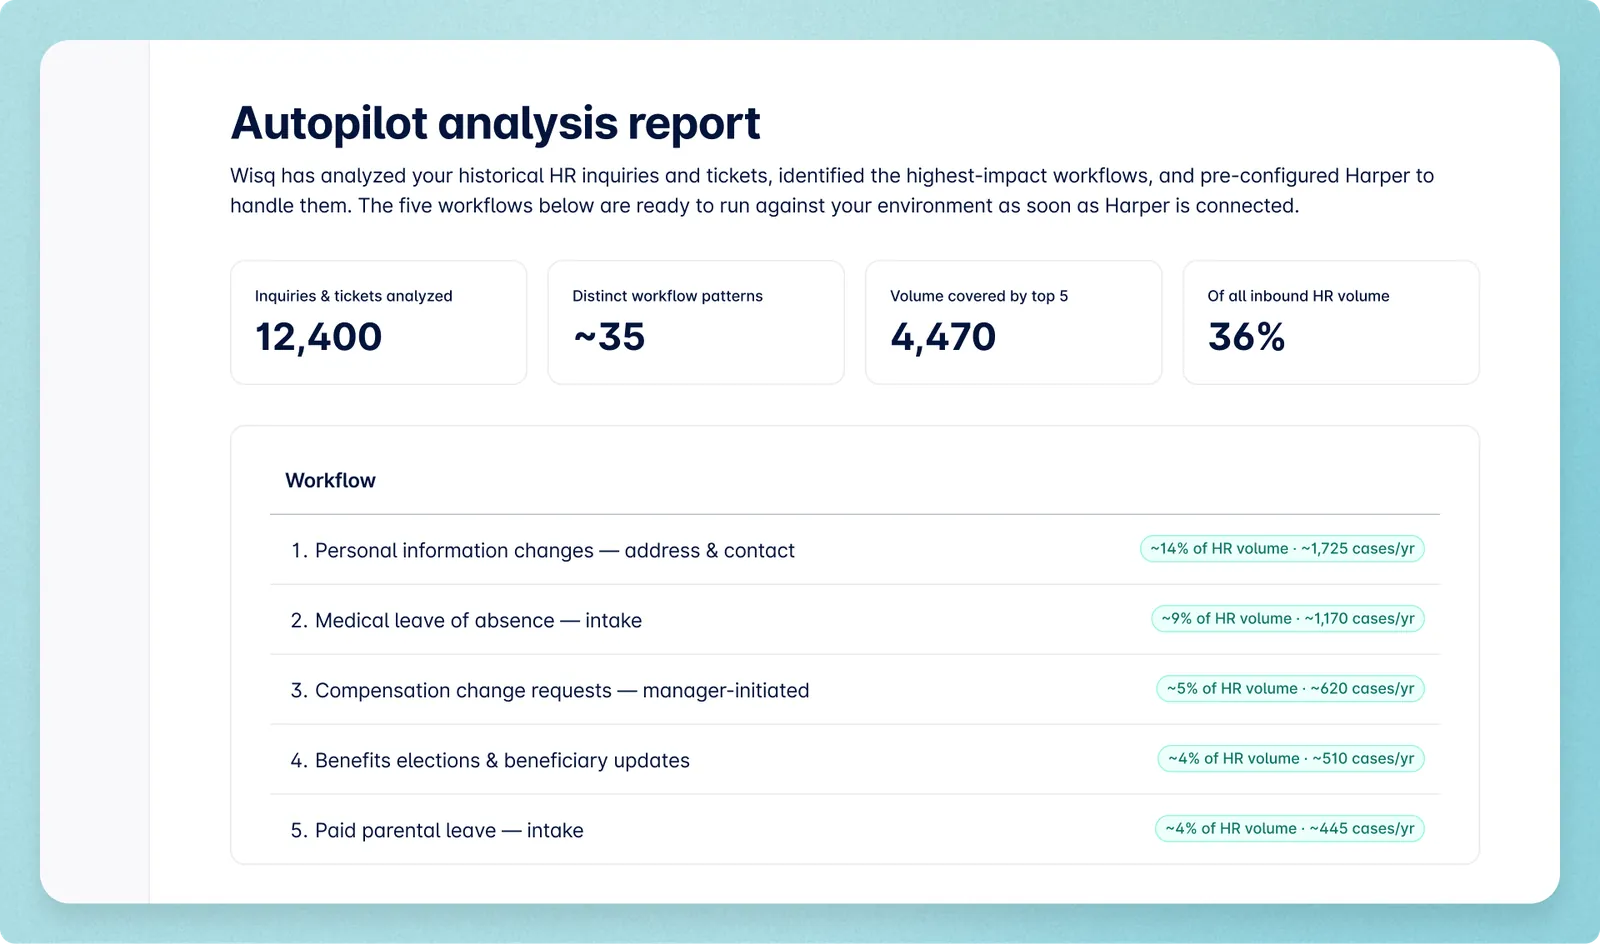Image resolution: width=1600 pixels, height=944 pixels.
Task: Select 'Compensation change requests — manager-initiated' row
Action: [855, 690]
